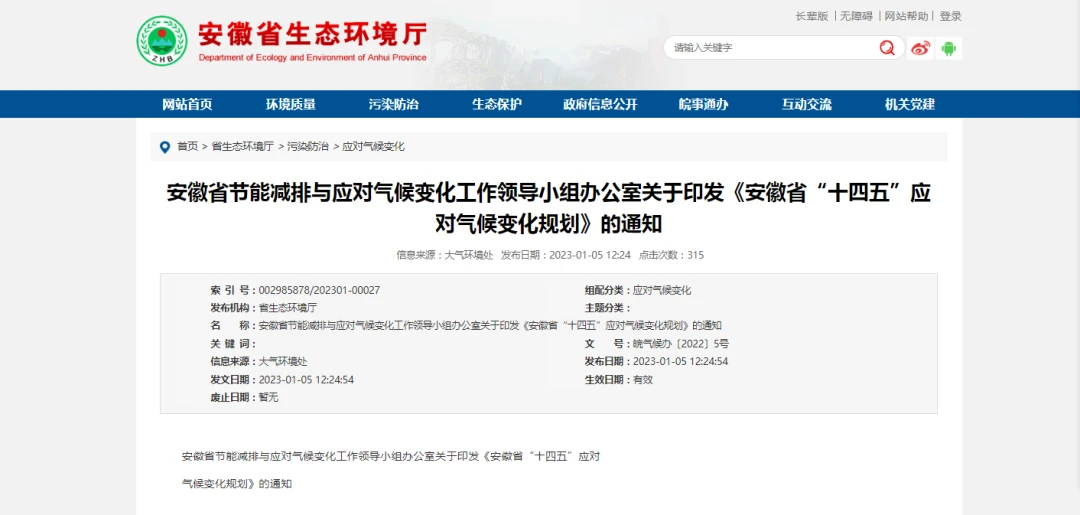Viewport: 1080px width, 515px height.
Task: Go to 机关党建 in the navigation bar
Action: [x=910, y=104]
